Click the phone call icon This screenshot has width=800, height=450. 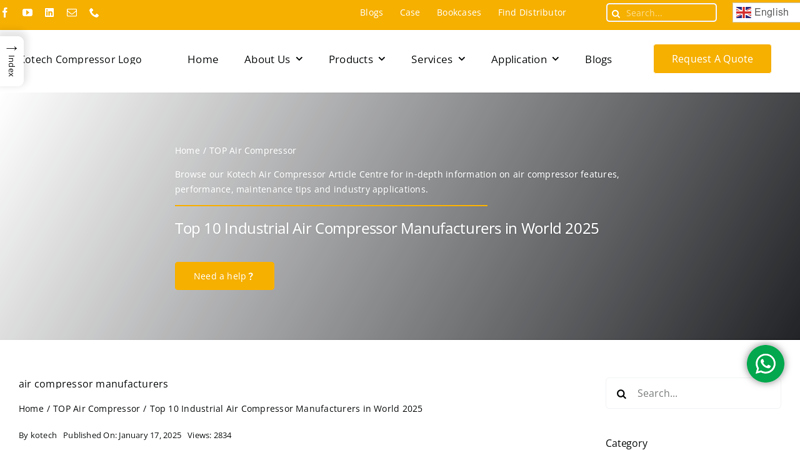tap(94, 12)
